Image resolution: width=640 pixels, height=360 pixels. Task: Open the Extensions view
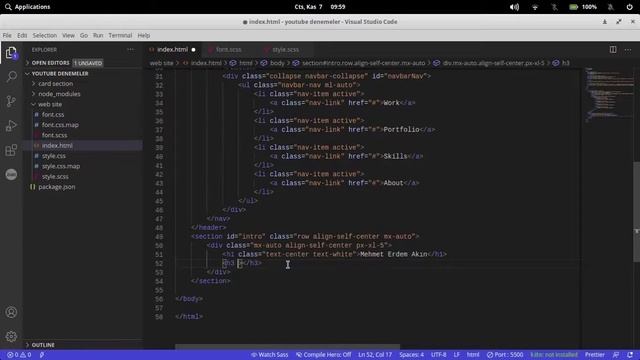[x=11, y=150]
